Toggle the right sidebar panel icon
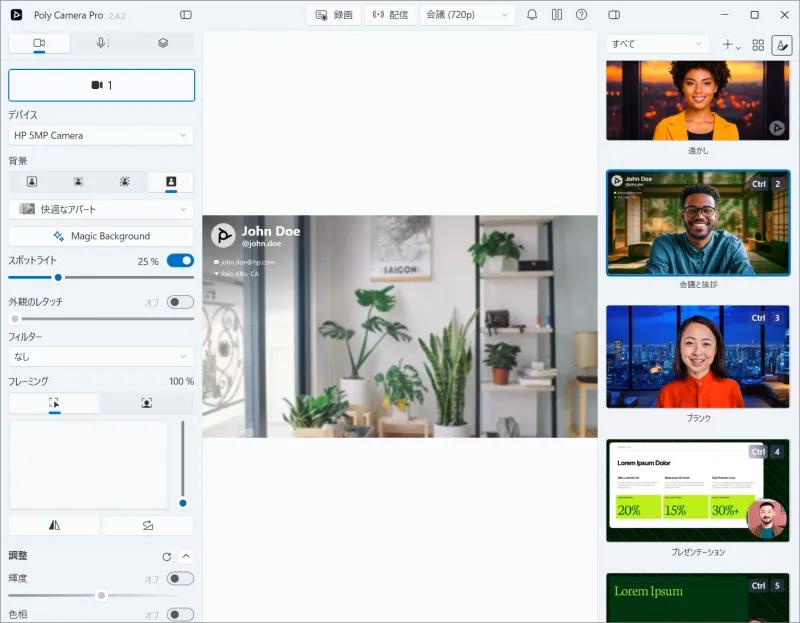This screenshot has width=800, height=623. click(614, 15)
